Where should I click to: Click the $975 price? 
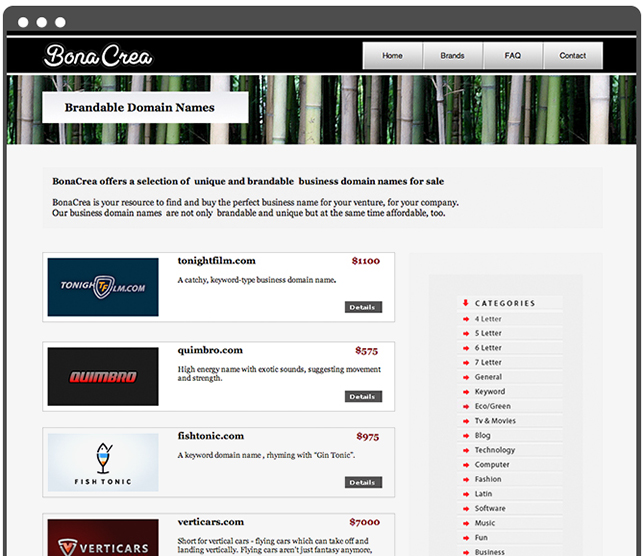click(368, 437)
